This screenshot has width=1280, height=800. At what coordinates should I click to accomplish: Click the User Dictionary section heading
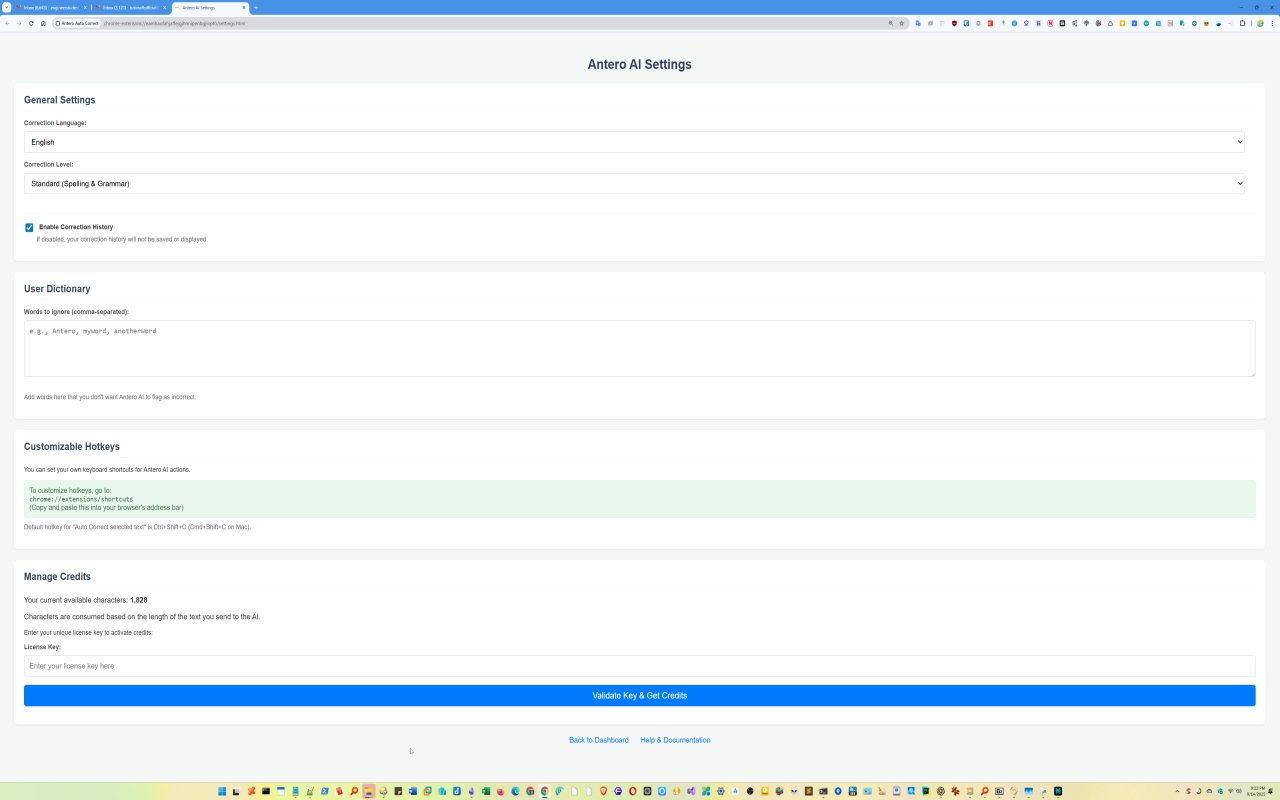[x=57, y=289]
